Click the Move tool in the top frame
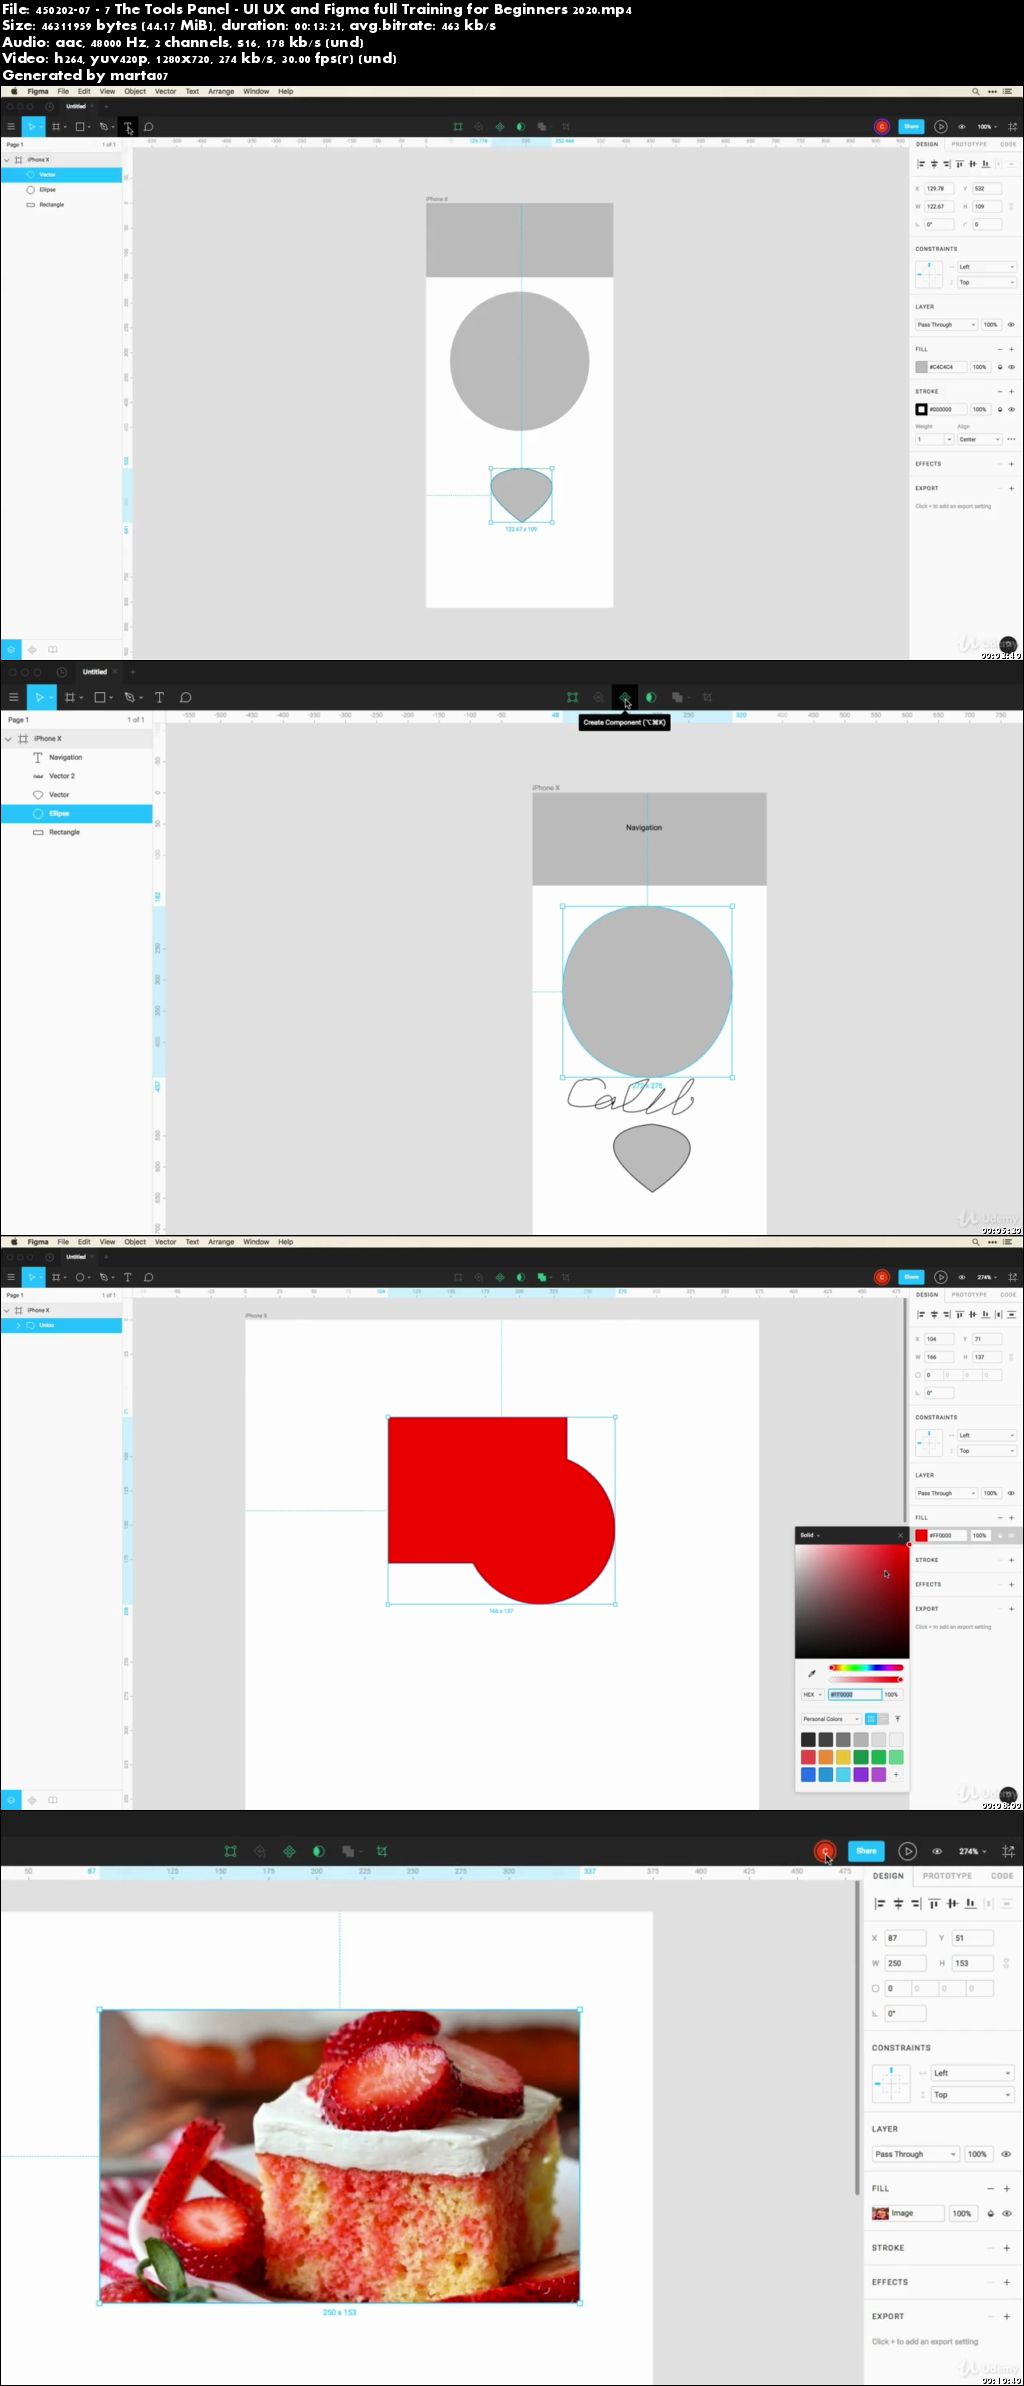This screenshot has height=2386, width=1024. pos(32,127)
